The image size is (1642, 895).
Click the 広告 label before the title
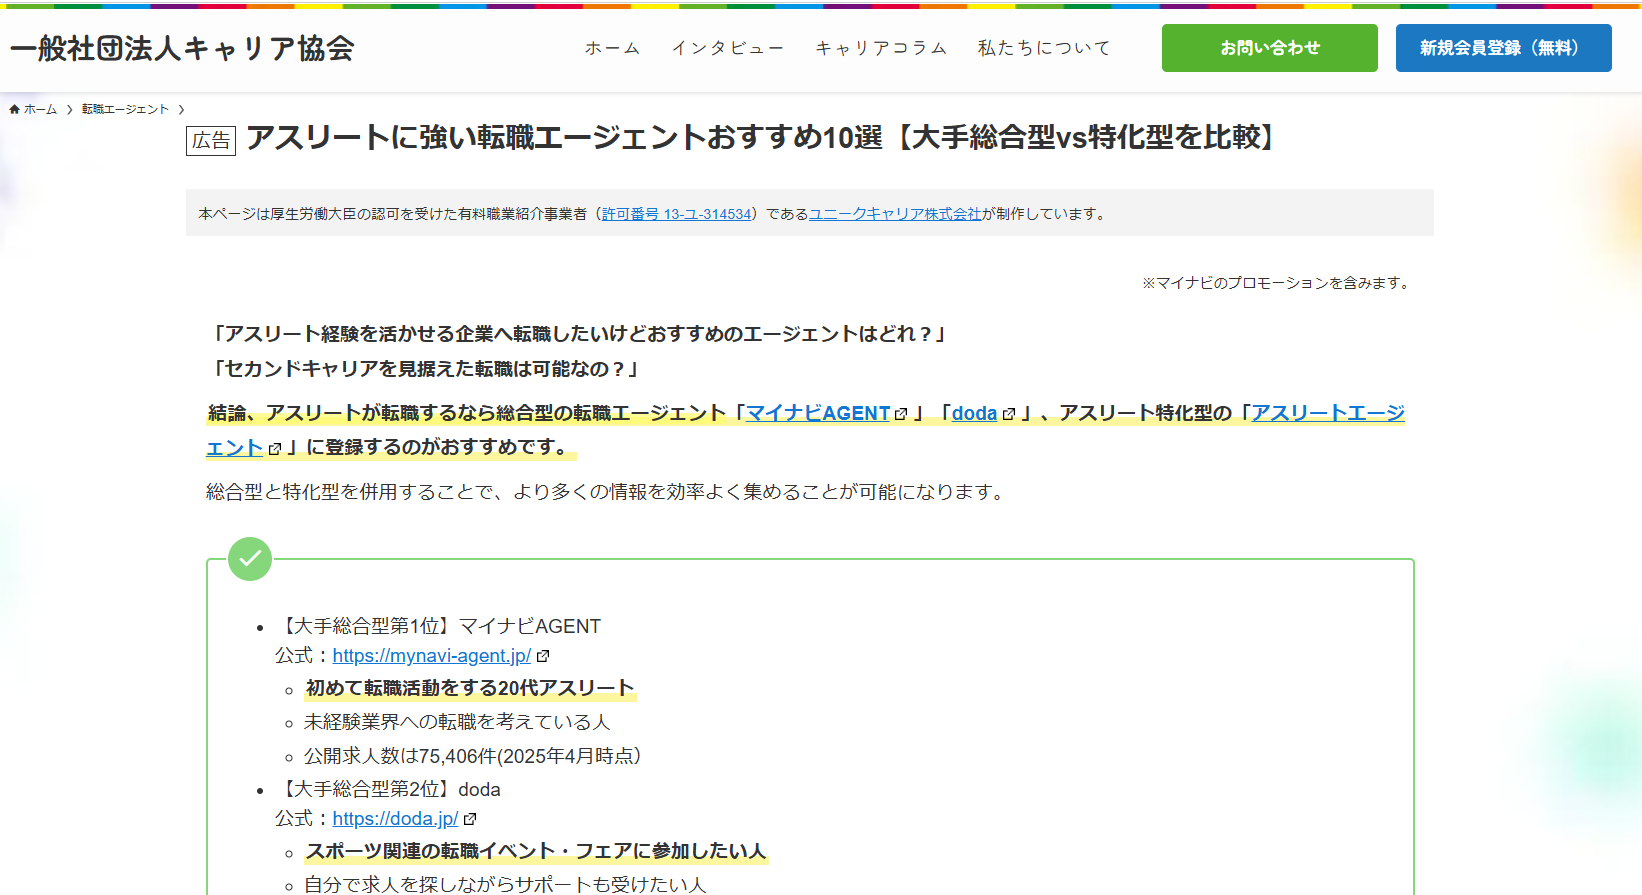211,140
